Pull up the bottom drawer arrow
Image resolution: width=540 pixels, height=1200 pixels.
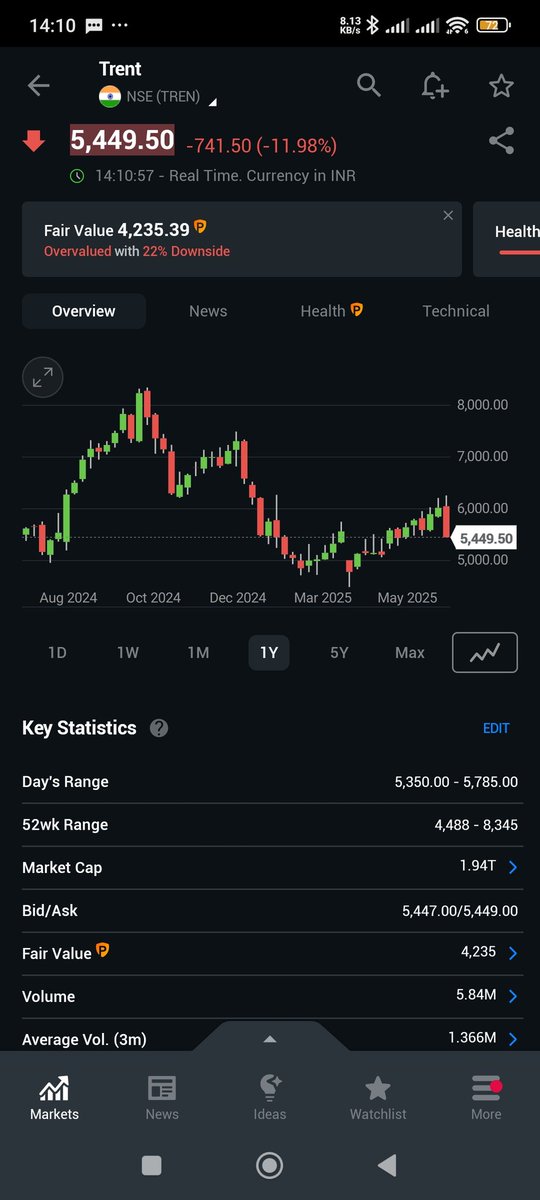tap(270, 1039)
